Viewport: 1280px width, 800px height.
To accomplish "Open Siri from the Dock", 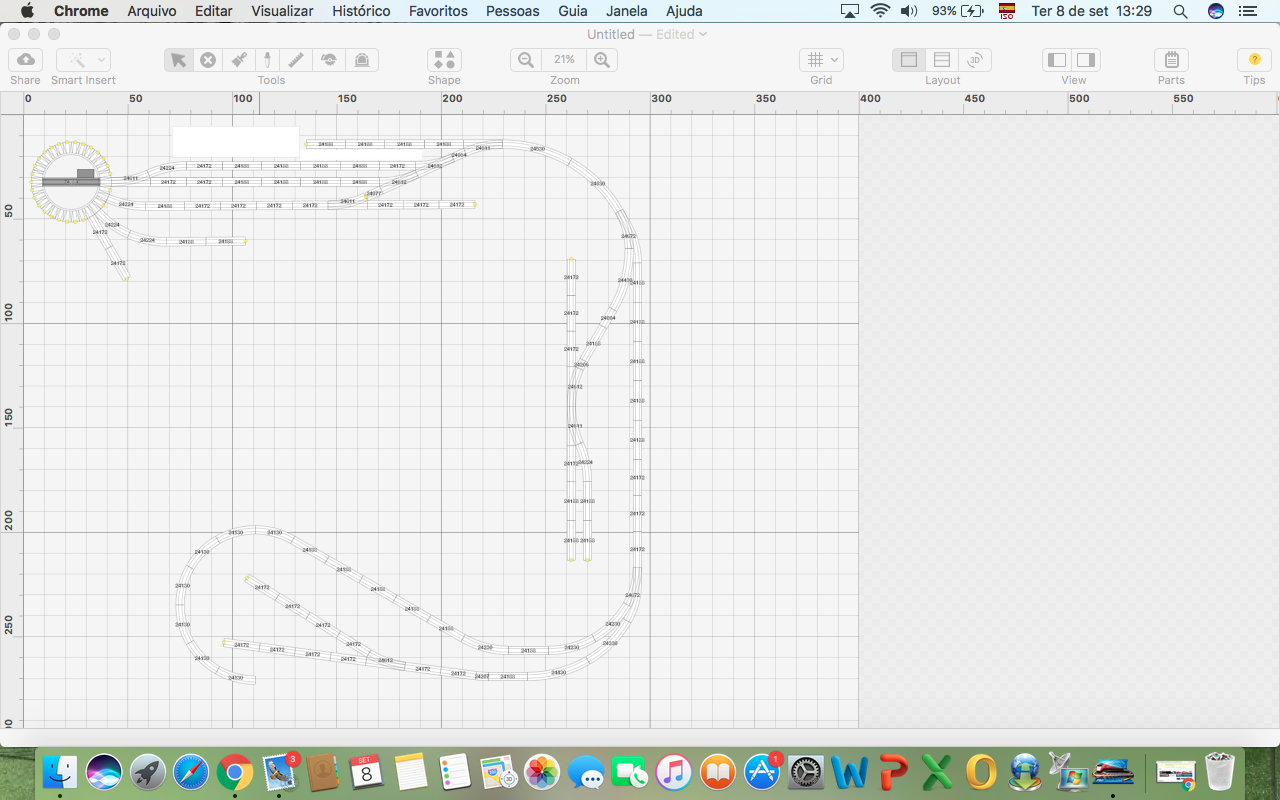I will (x=104, y=772).
